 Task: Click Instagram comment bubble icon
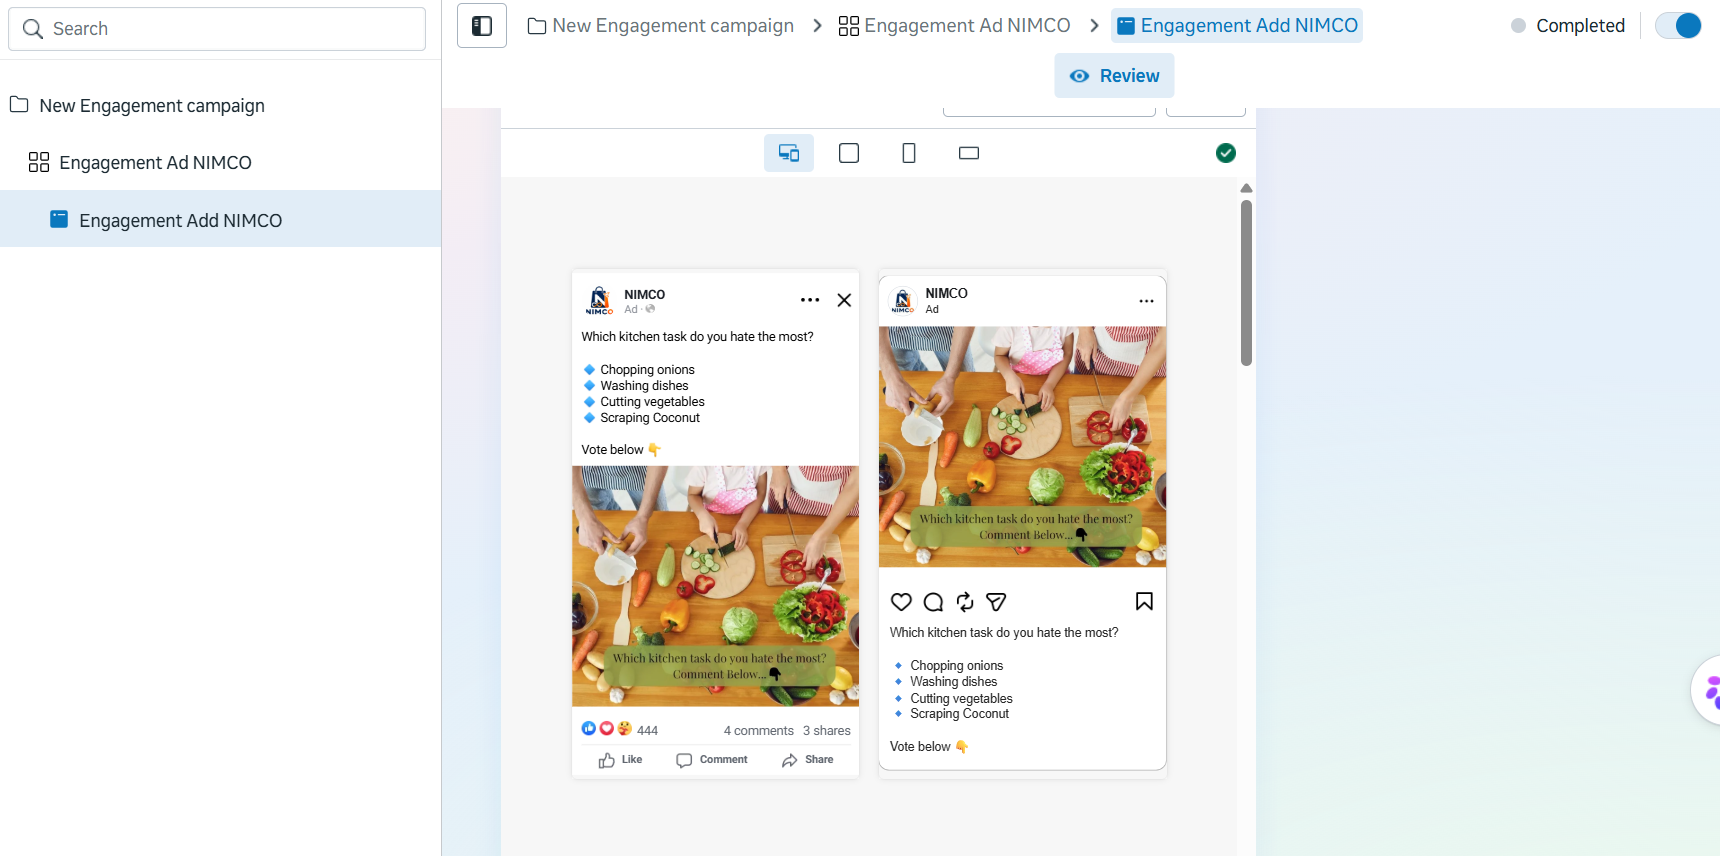[933, 602]
